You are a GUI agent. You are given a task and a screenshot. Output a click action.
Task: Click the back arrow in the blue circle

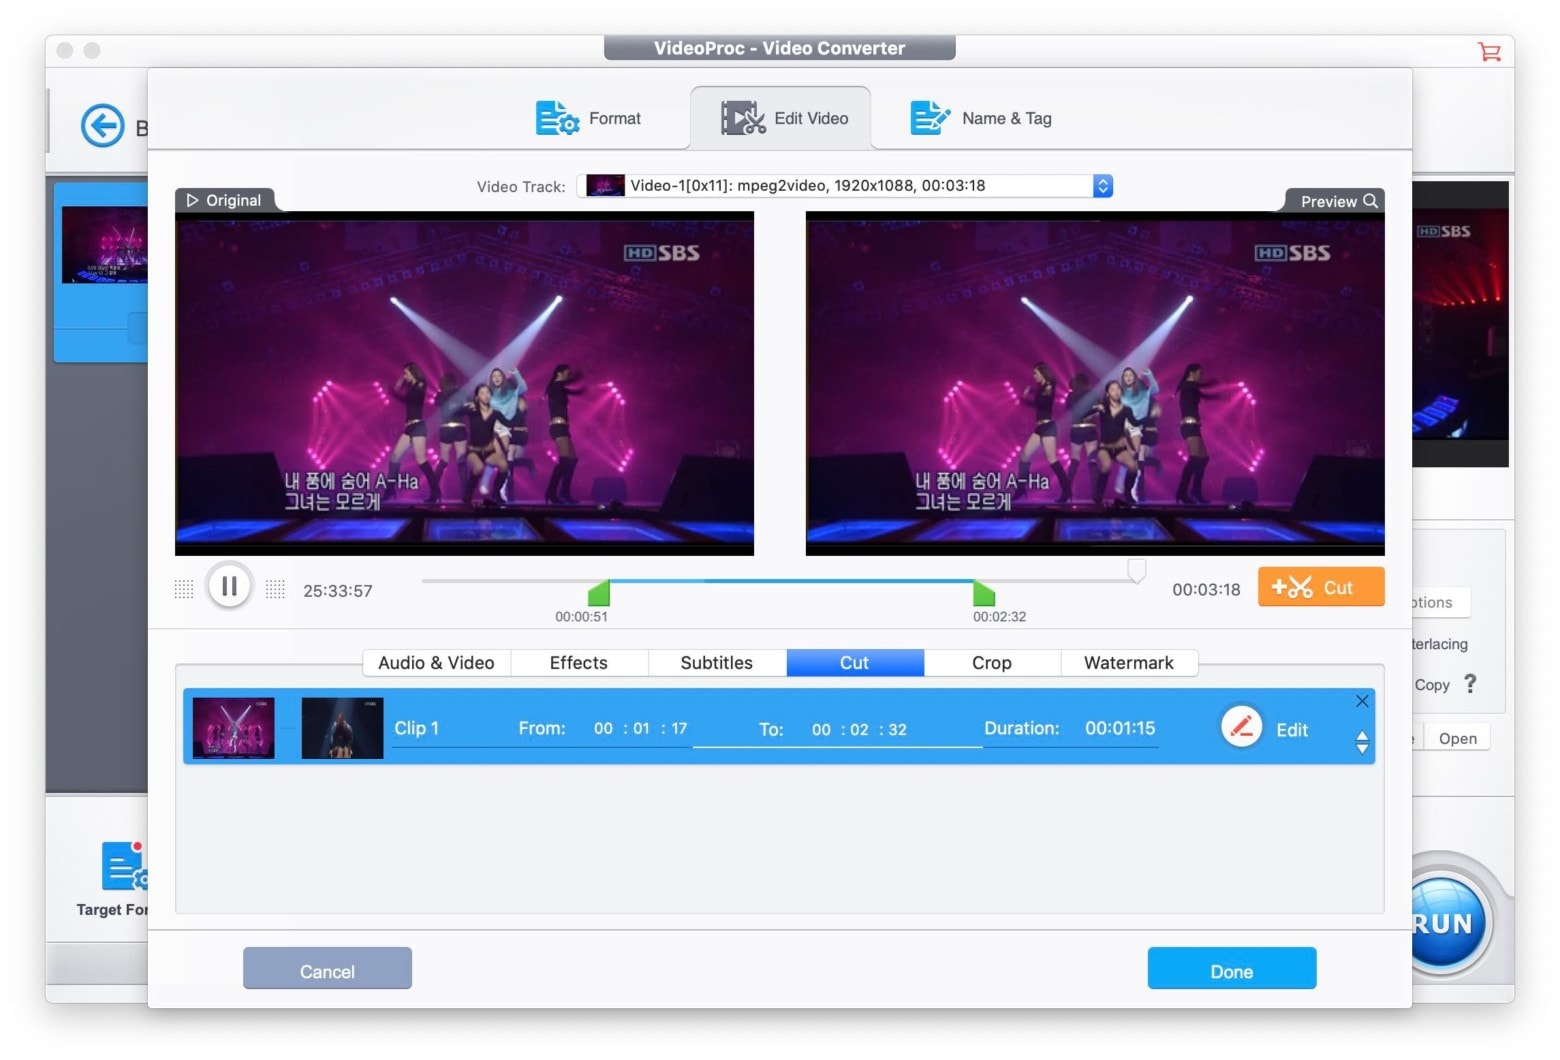pos(102,127)
